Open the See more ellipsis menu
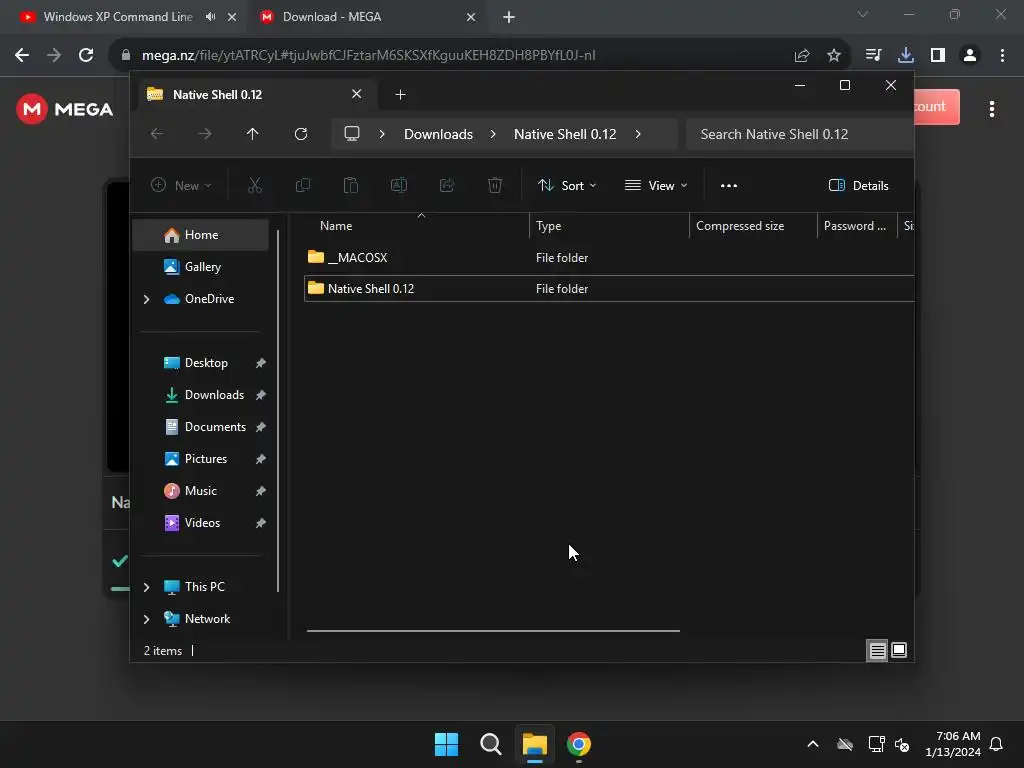This screenshot has height=768, width=1024. pyautogui.click(x=729, y=185)
